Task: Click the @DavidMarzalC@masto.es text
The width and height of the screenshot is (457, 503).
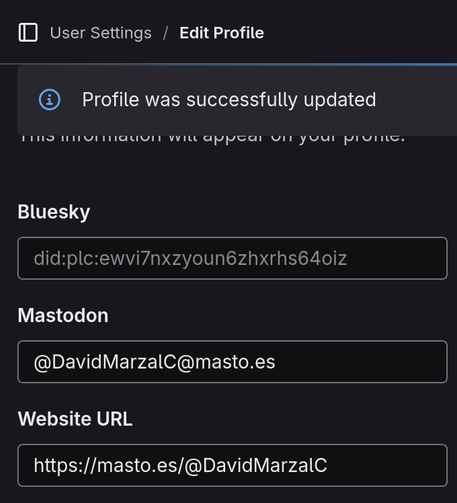Action: pos(154,362)
